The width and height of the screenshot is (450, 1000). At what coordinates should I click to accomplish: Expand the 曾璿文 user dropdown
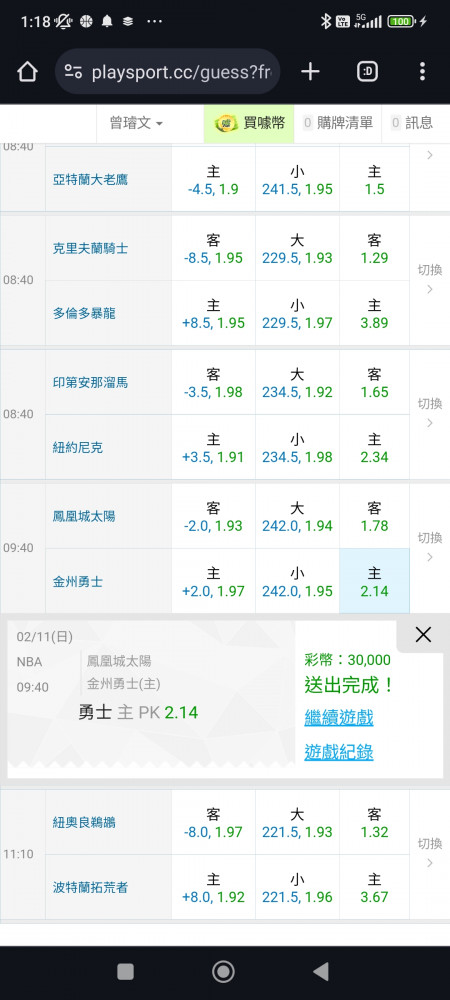136,123
